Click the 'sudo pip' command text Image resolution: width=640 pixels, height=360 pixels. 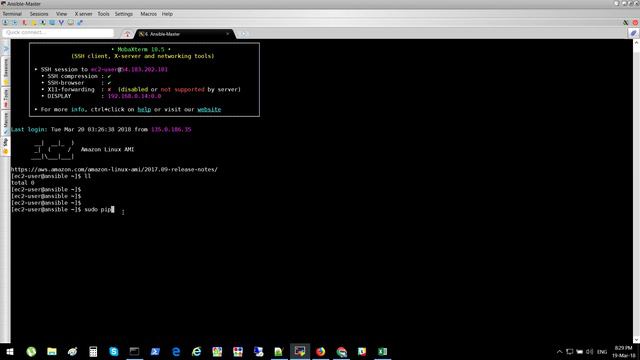[x=98, y=209]
